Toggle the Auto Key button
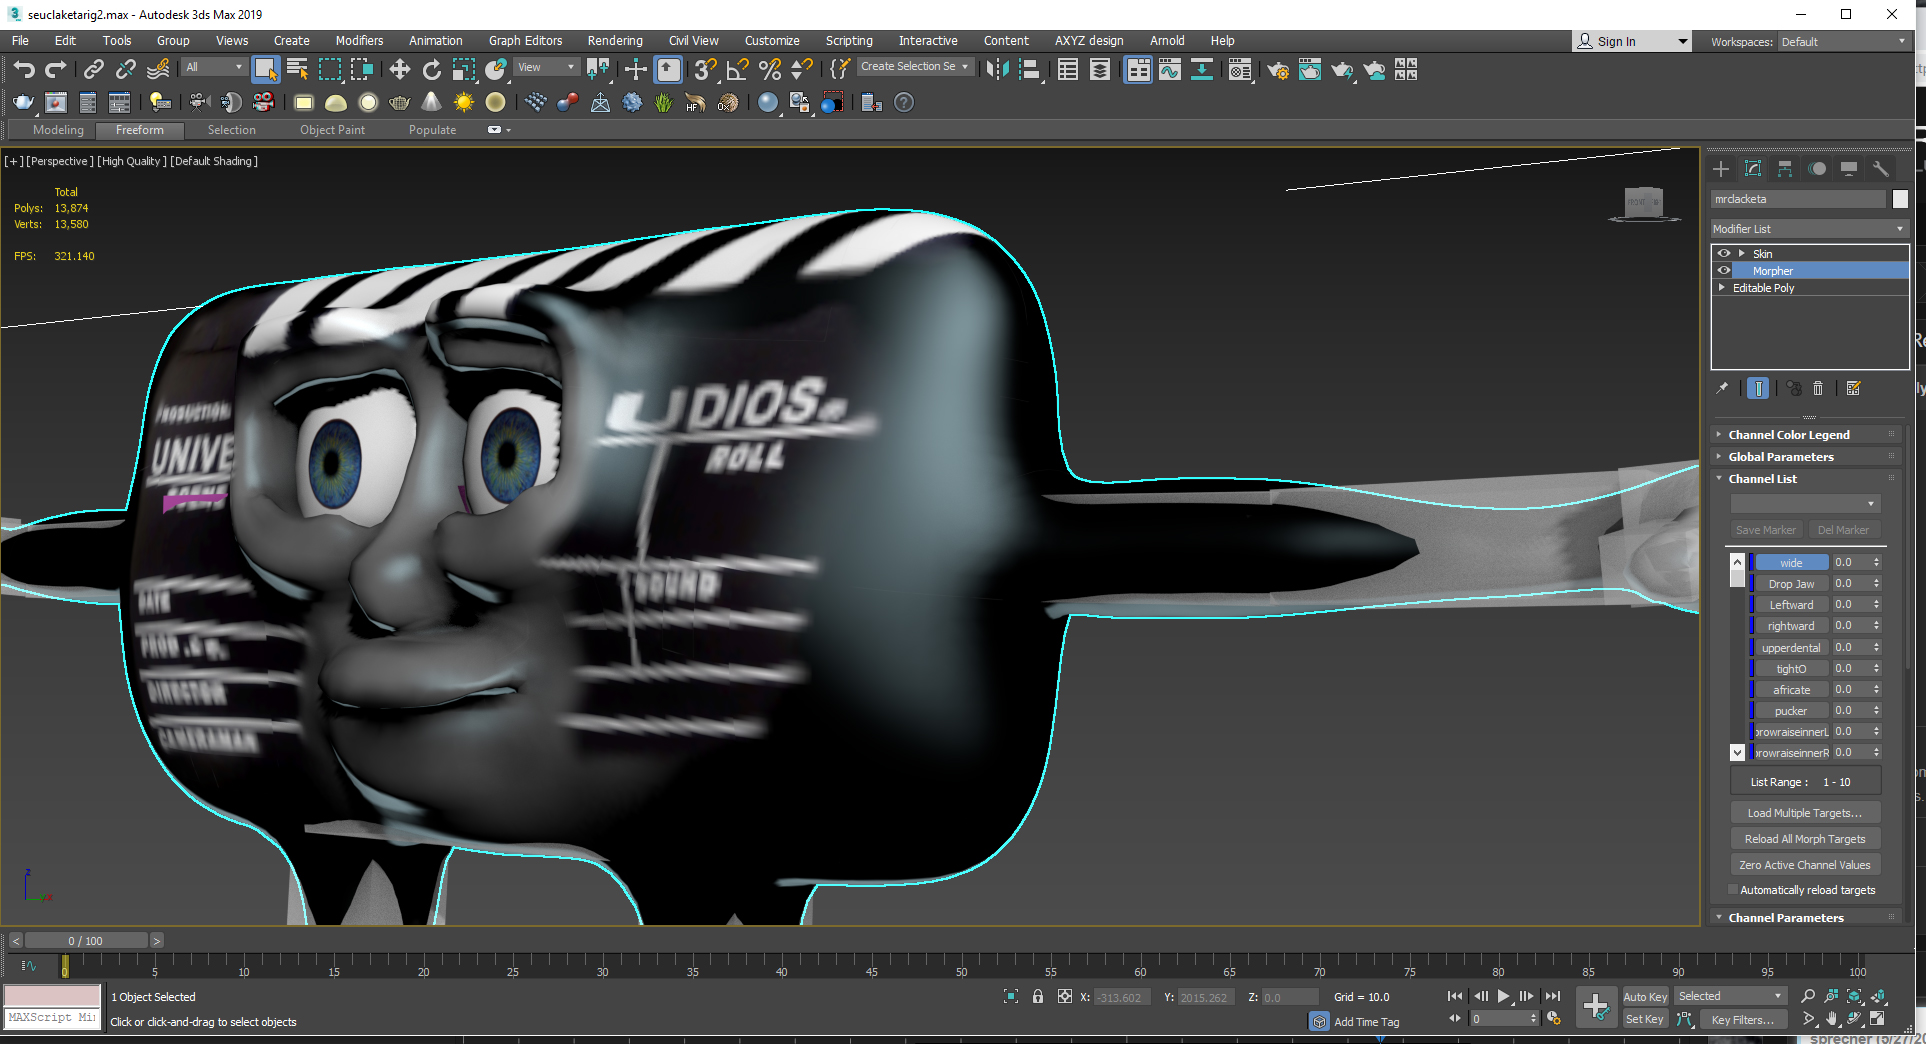 1645,997
